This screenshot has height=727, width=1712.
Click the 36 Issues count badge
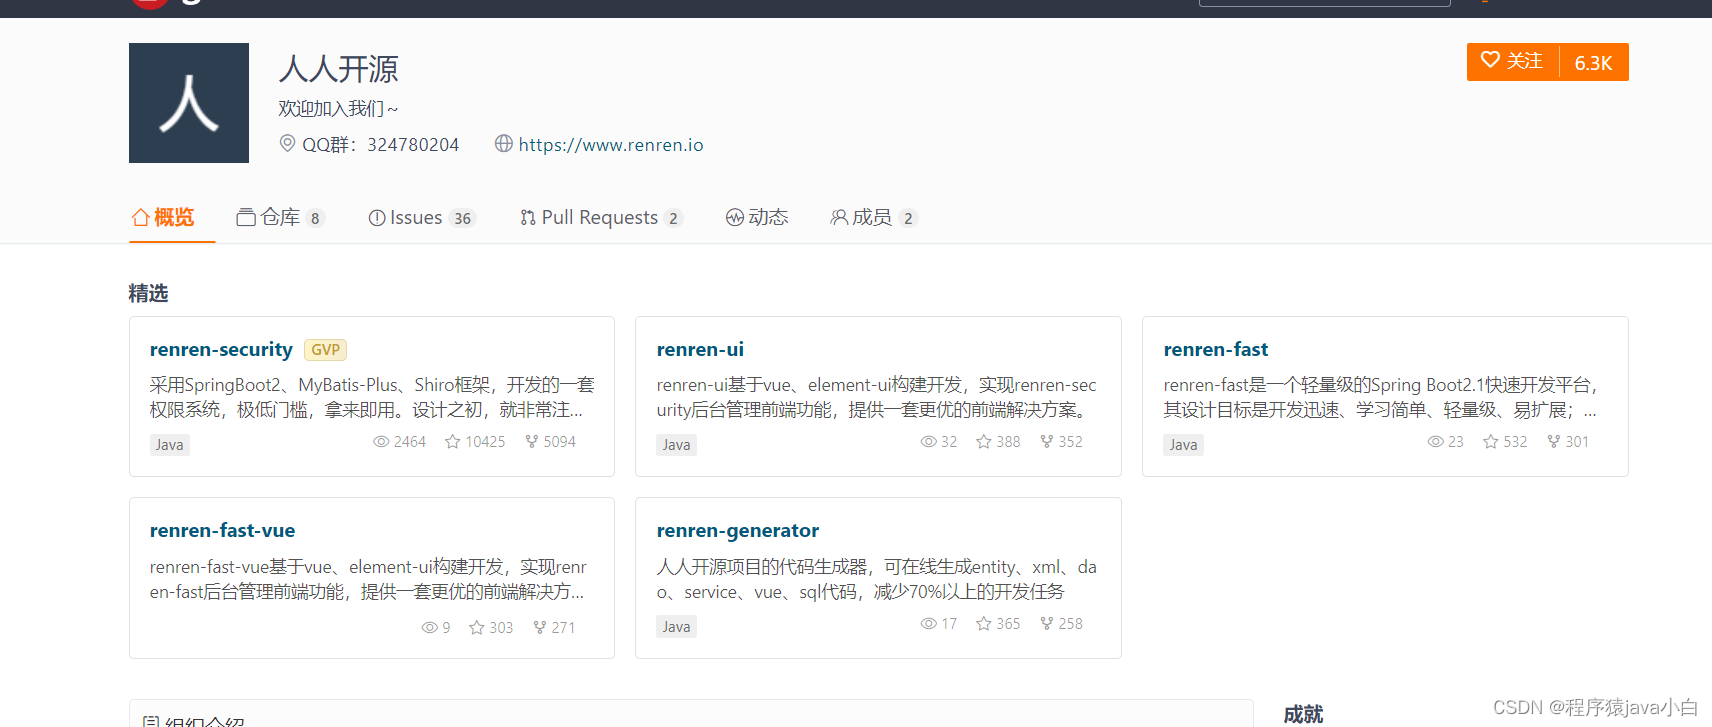click(x=462, y=218)
